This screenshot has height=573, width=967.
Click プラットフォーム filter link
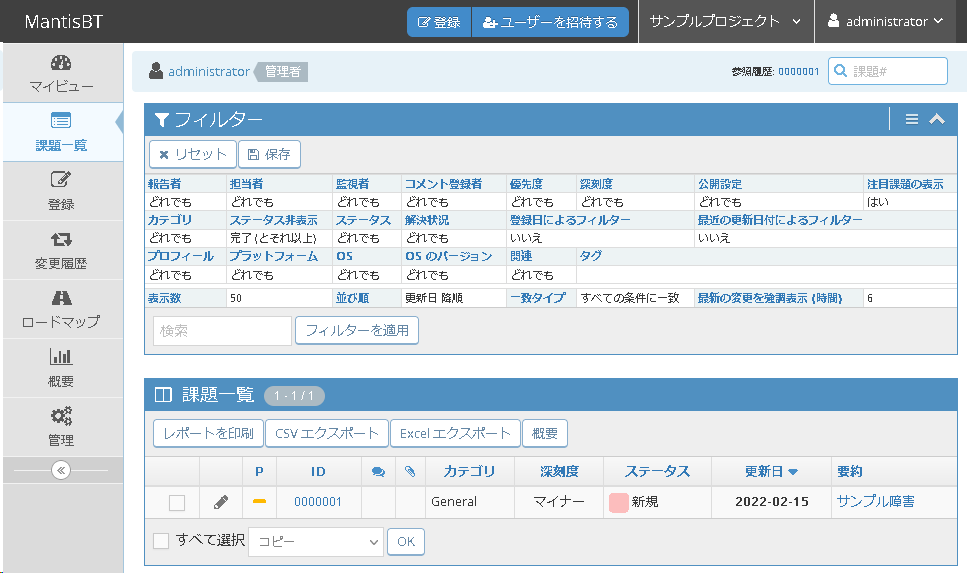[273, 256]
